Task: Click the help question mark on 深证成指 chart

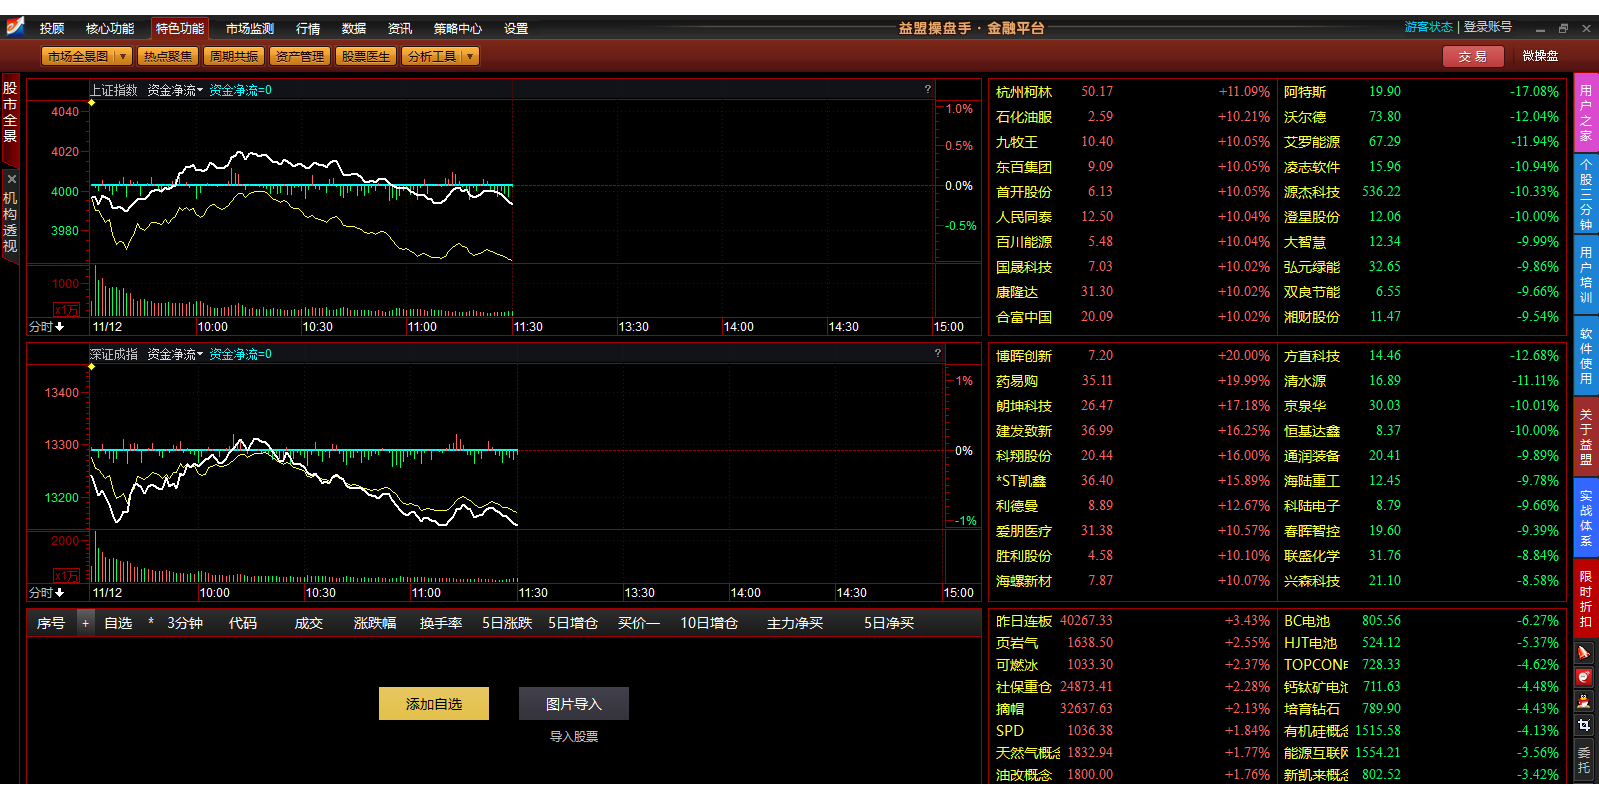Action: tap(937, 353)
